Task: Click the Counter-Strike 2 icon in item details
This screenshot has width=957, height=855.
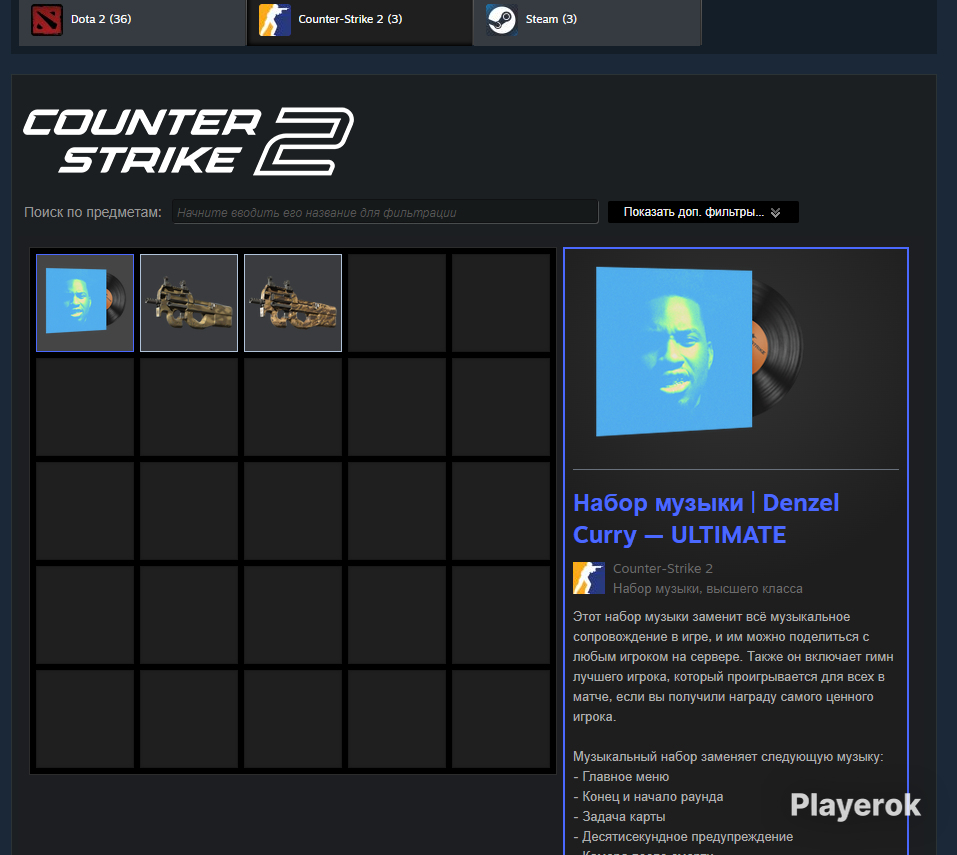Action: coord(589,578)
